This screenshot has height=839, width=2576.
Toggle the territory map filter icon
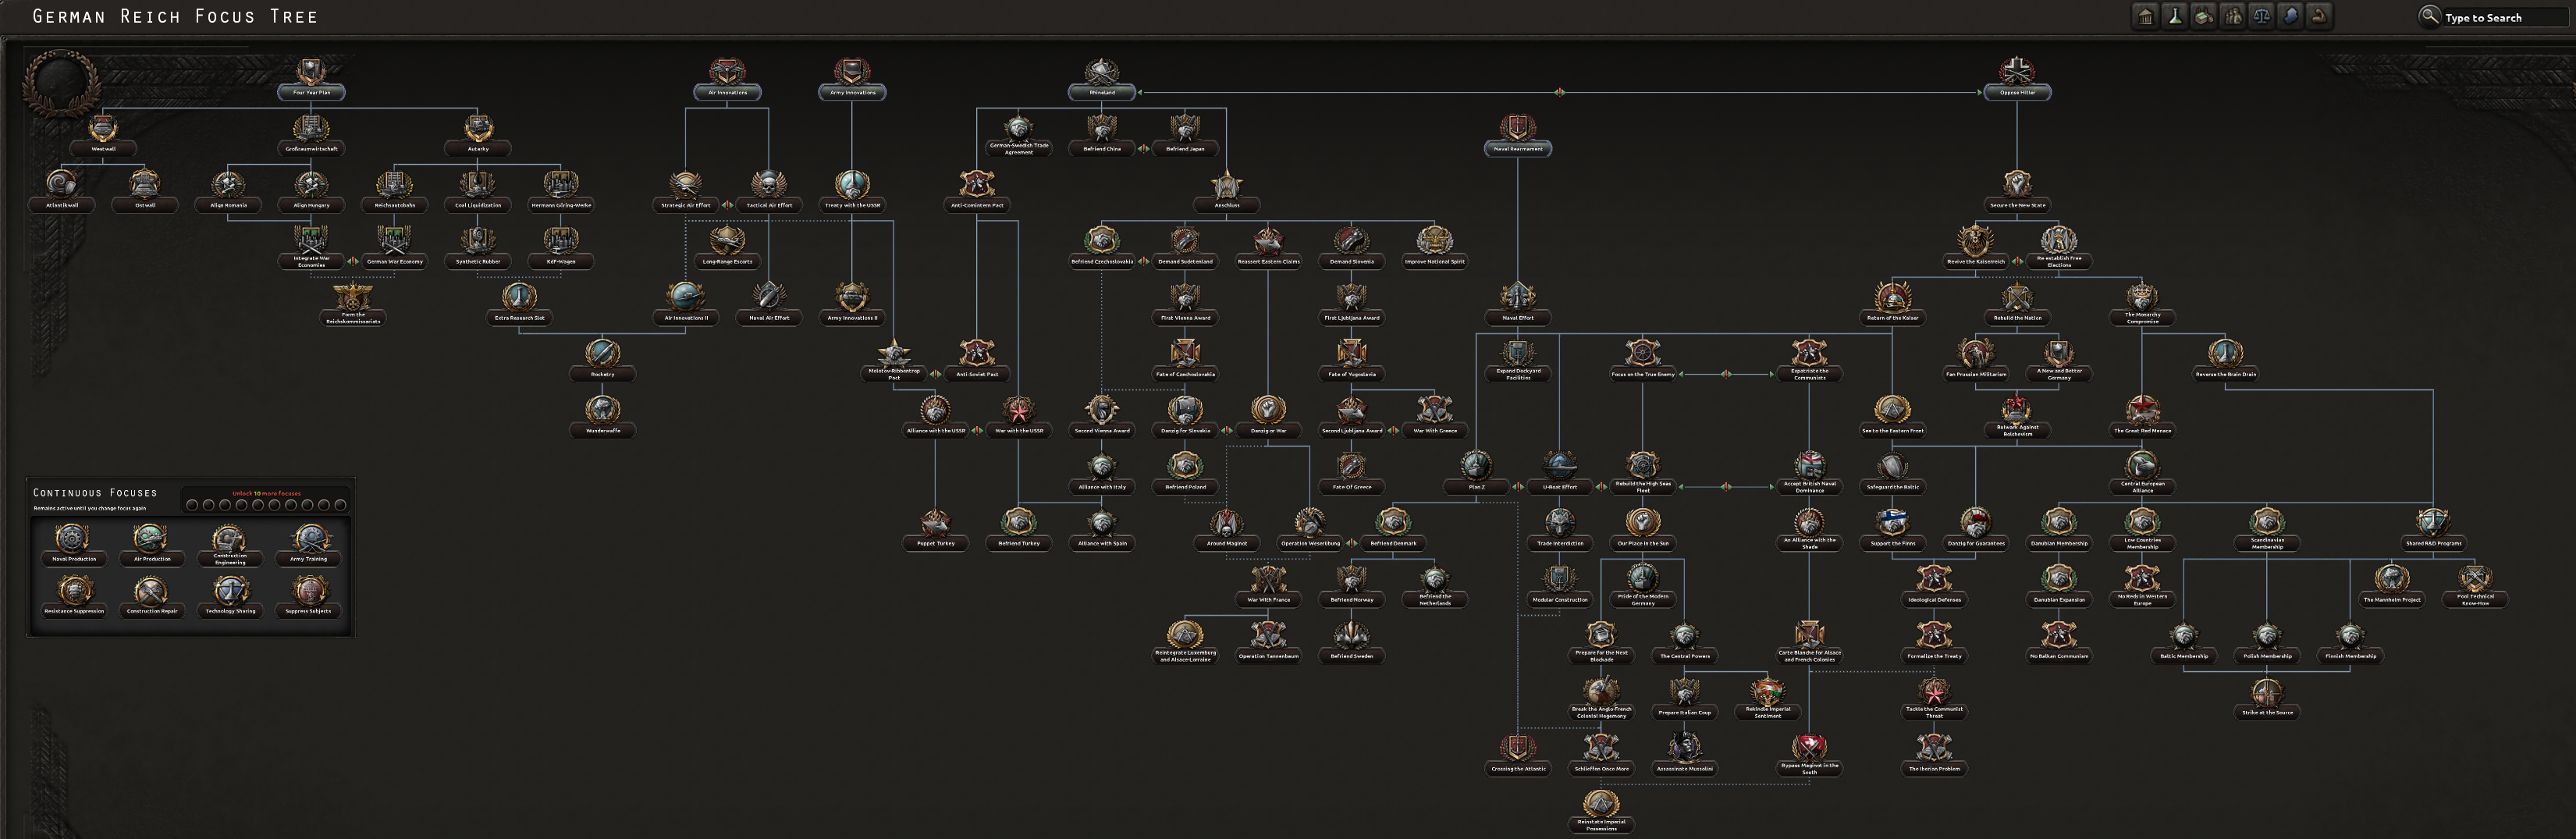(x=2290, y=17)
